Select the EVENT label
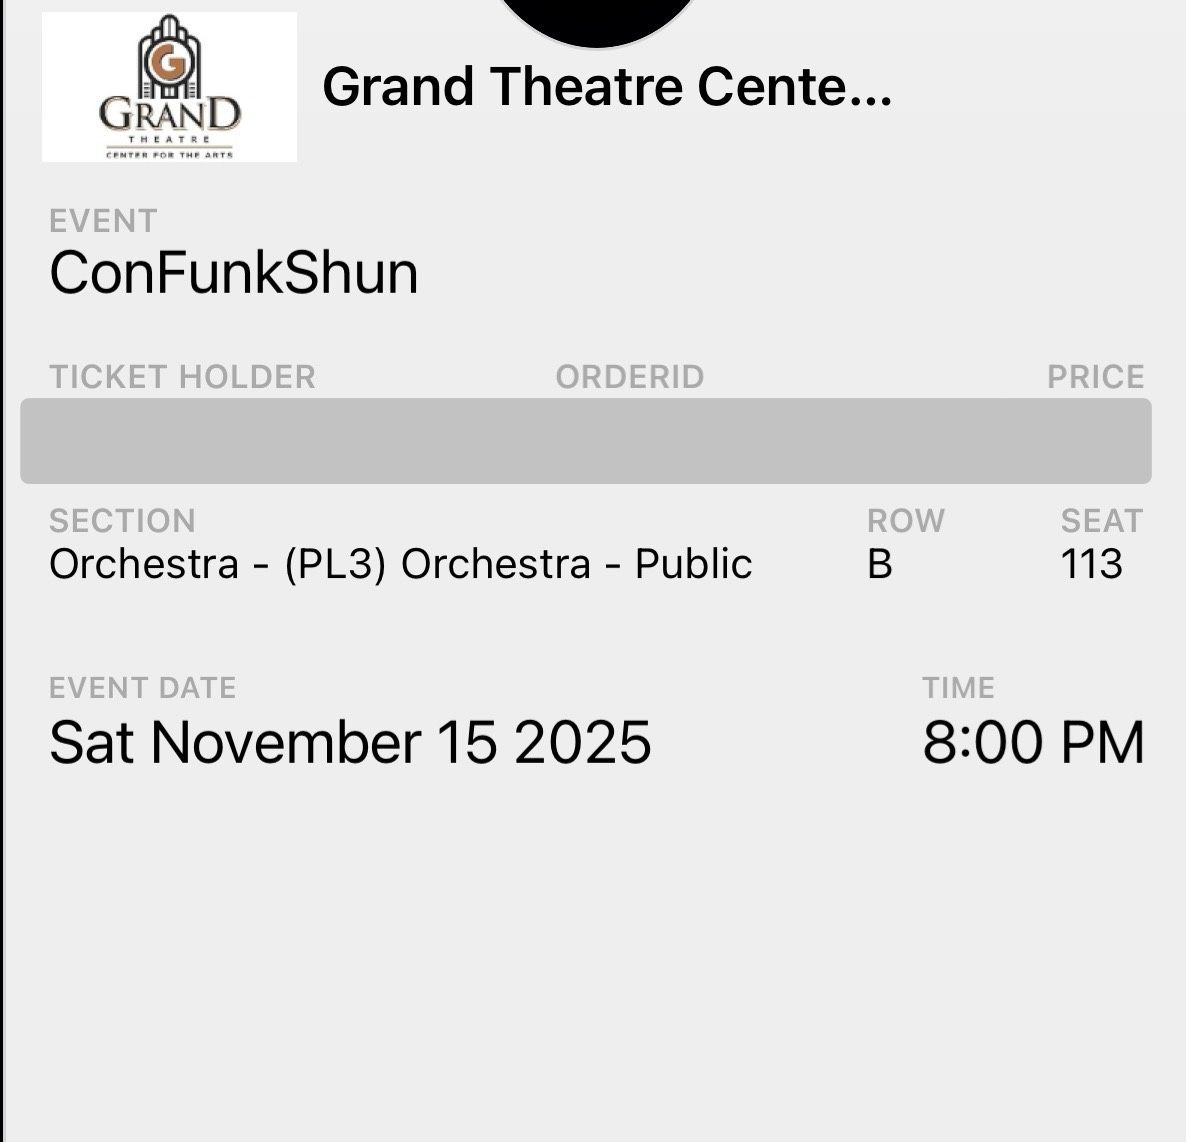This screenshot has height=1142, width=1186. 103,221
